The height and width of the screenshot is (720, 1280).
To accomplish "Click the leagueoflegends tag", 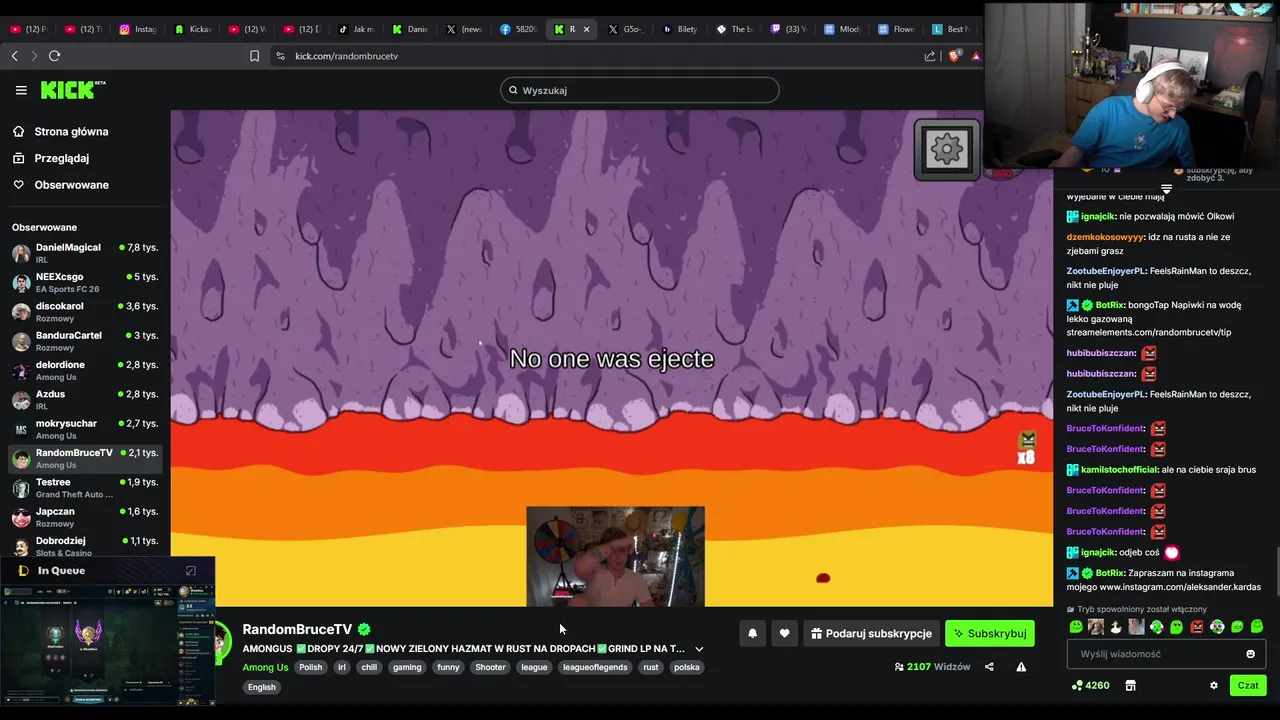I will point(595,667).
